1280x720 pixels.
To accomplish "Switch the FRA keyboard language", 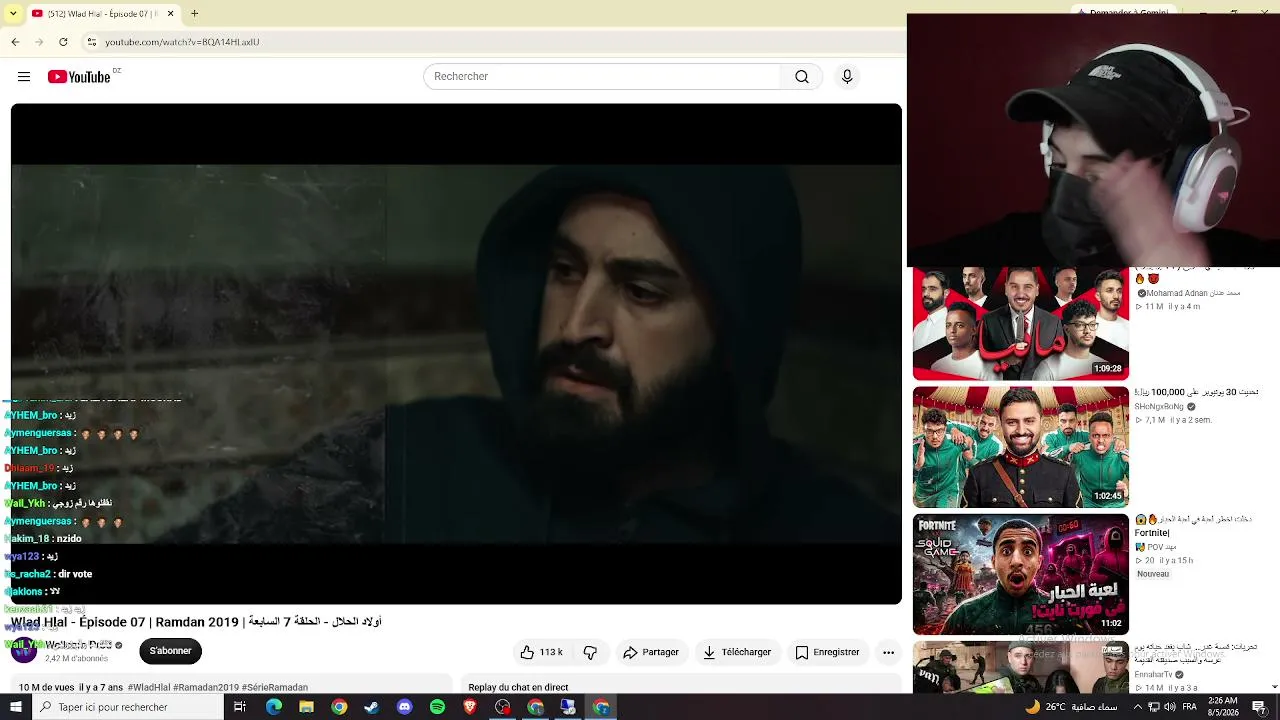I will coord(1190,707).
